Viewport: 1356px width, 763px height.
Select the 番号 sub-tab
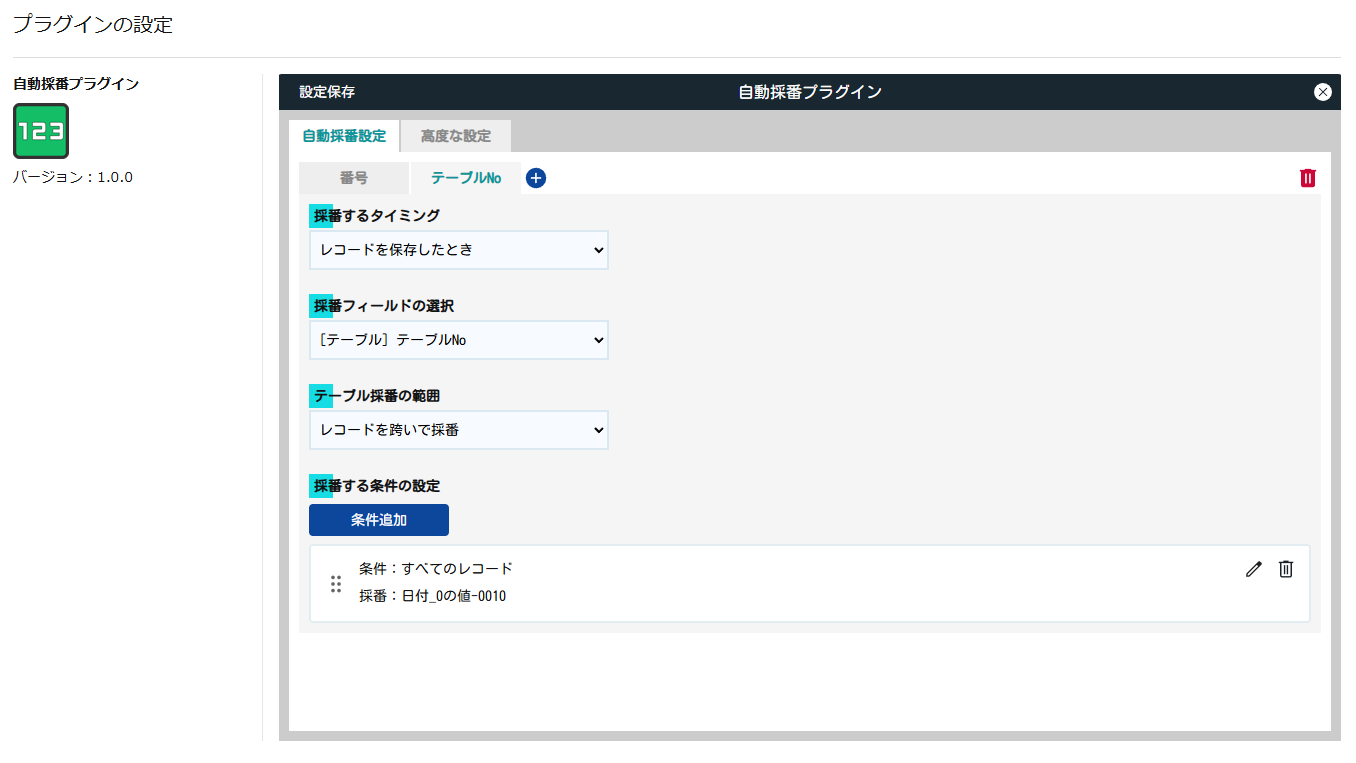point(354,177)
